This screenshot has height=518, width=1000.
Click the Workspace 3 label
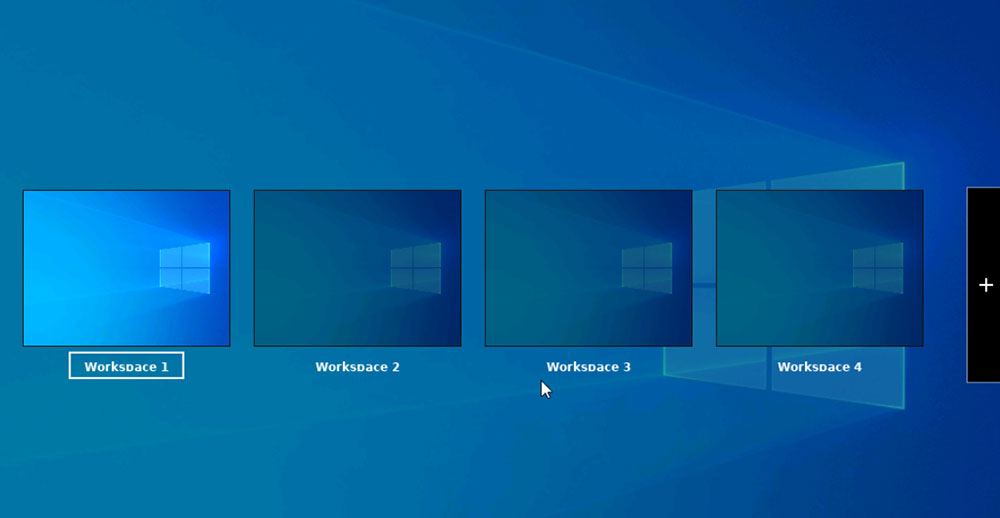pyautogui.click(x=588, y=367)
